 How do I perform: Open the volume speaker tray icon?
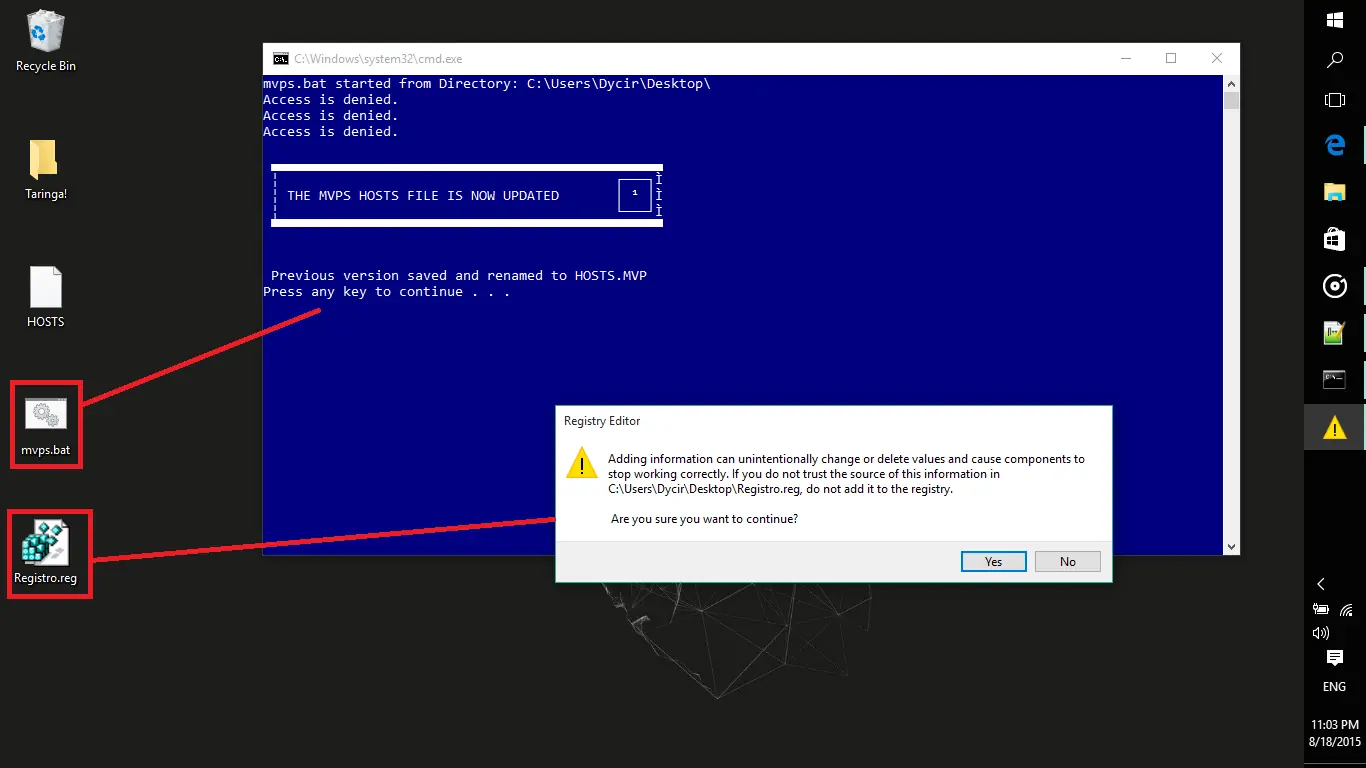1321,633
